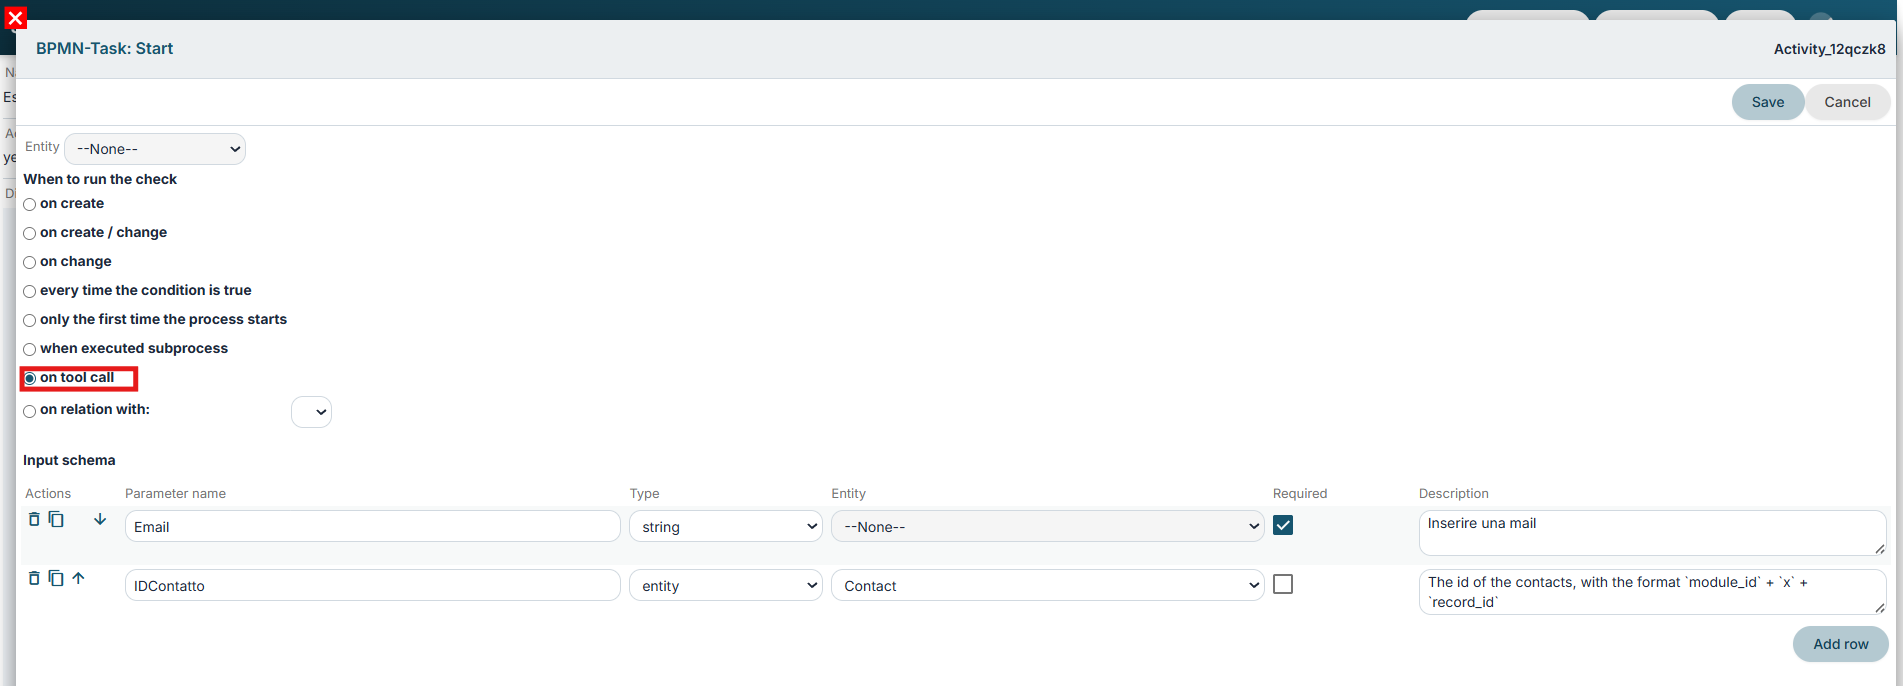Close the dialog with the red X
The height and width of the screenshot is (686, 1903).
click(15, 18)
